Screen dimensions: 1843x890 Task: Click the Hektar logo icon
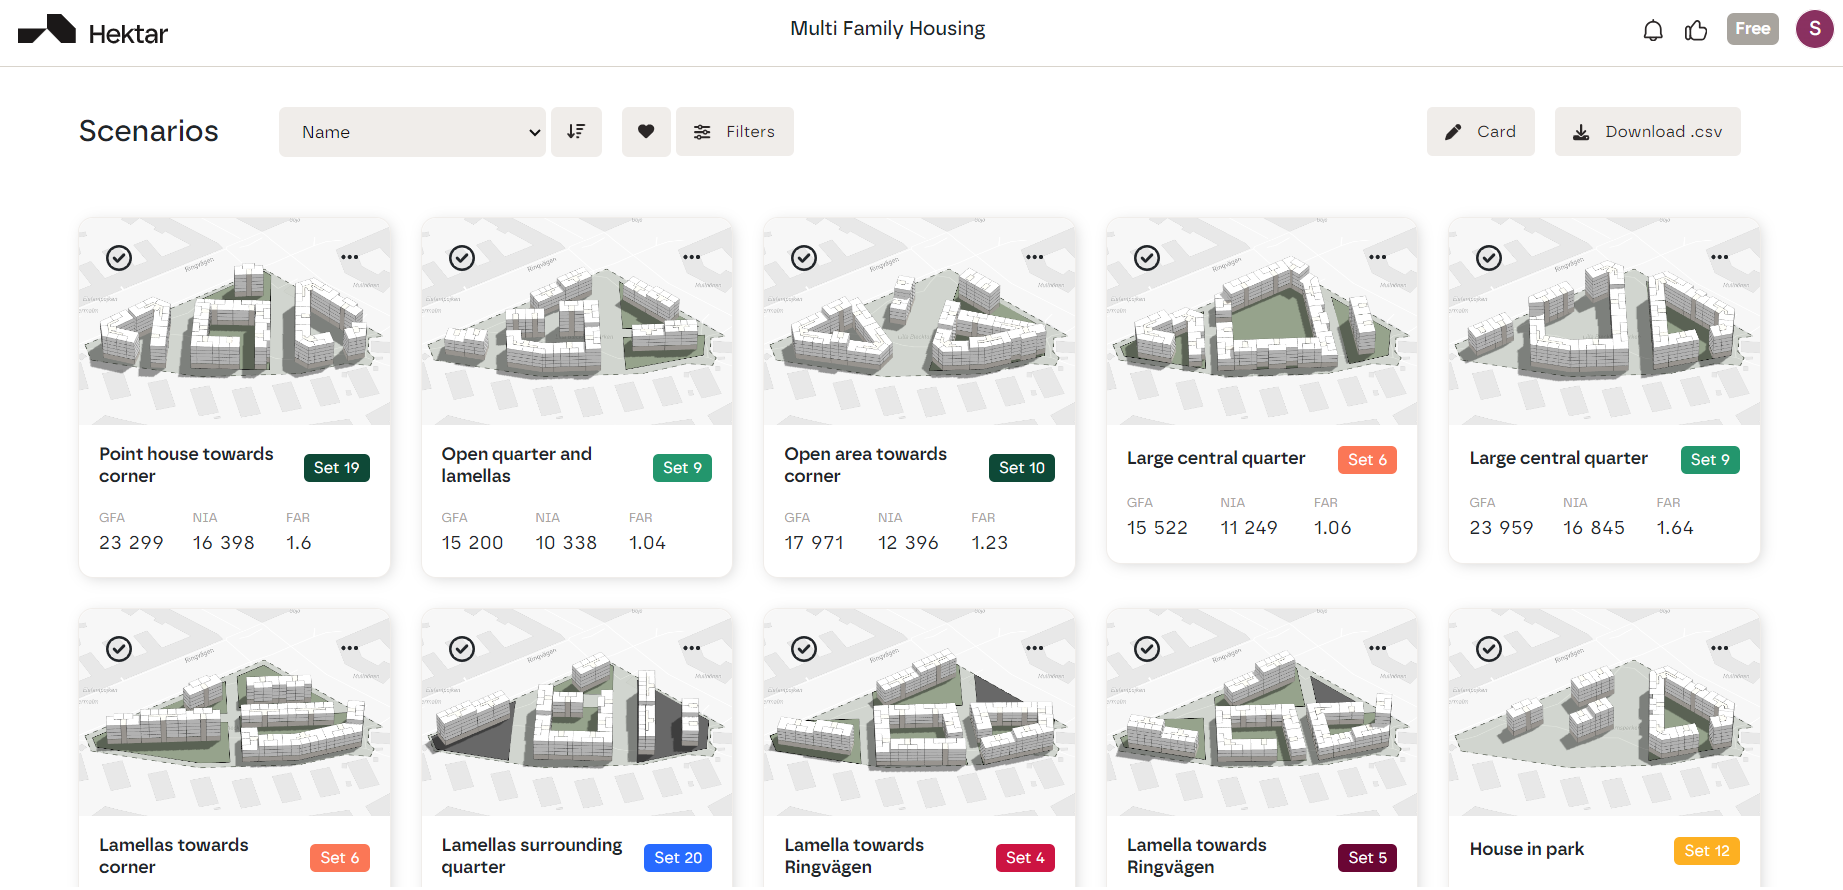click(47, 30)
